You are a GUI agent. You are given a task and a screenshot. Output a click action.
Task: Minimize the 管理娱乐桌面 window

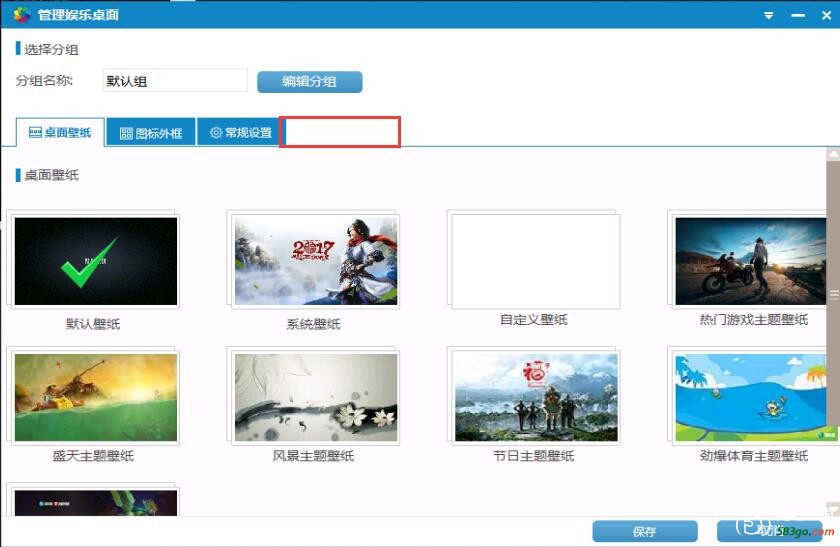click(798, 16)
